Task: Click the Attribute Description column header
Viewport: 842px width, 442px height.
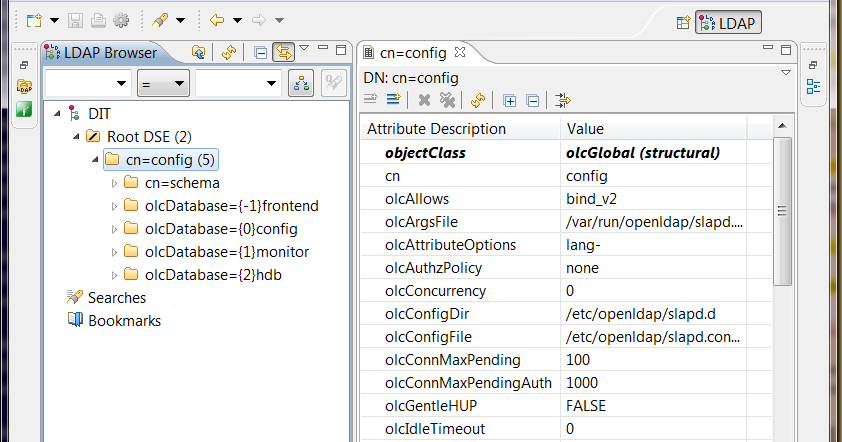Action: [461, 129]
